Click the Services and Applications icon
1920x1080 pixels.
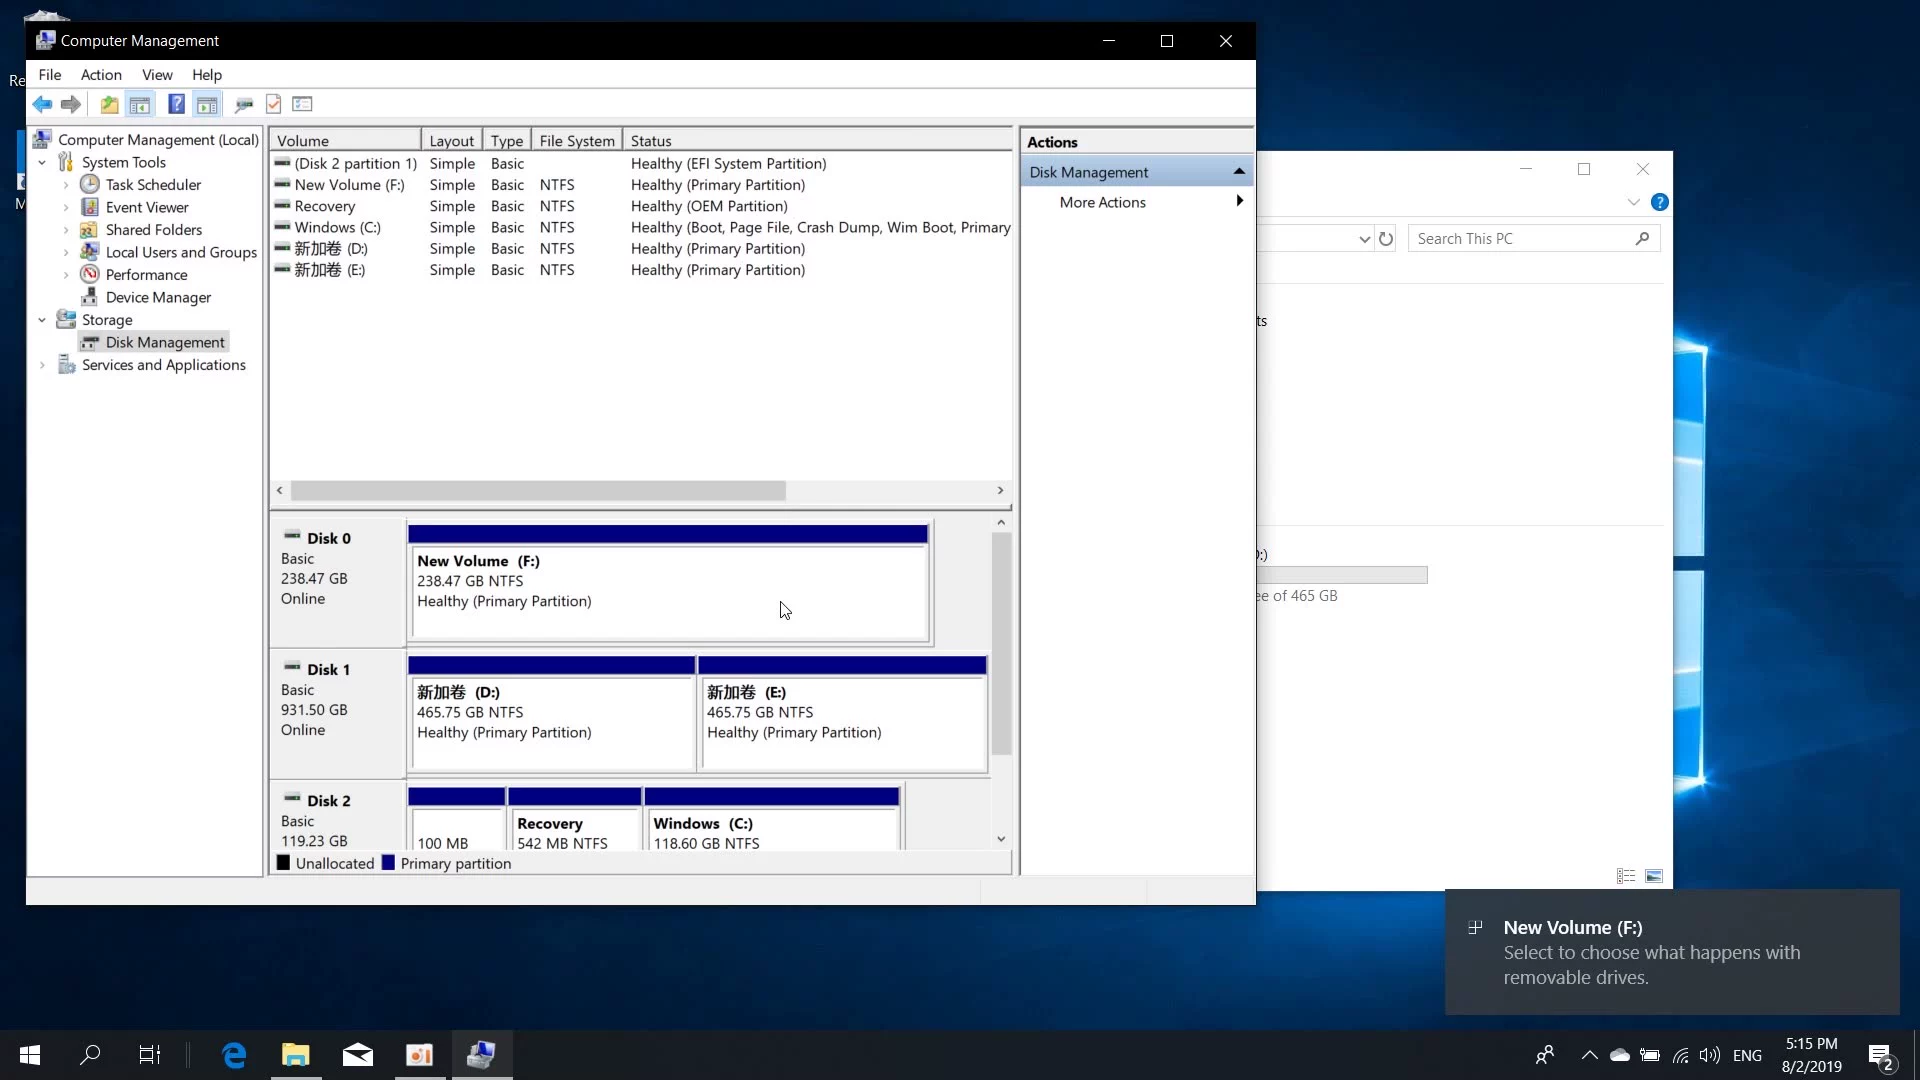[x=66, y=365]
